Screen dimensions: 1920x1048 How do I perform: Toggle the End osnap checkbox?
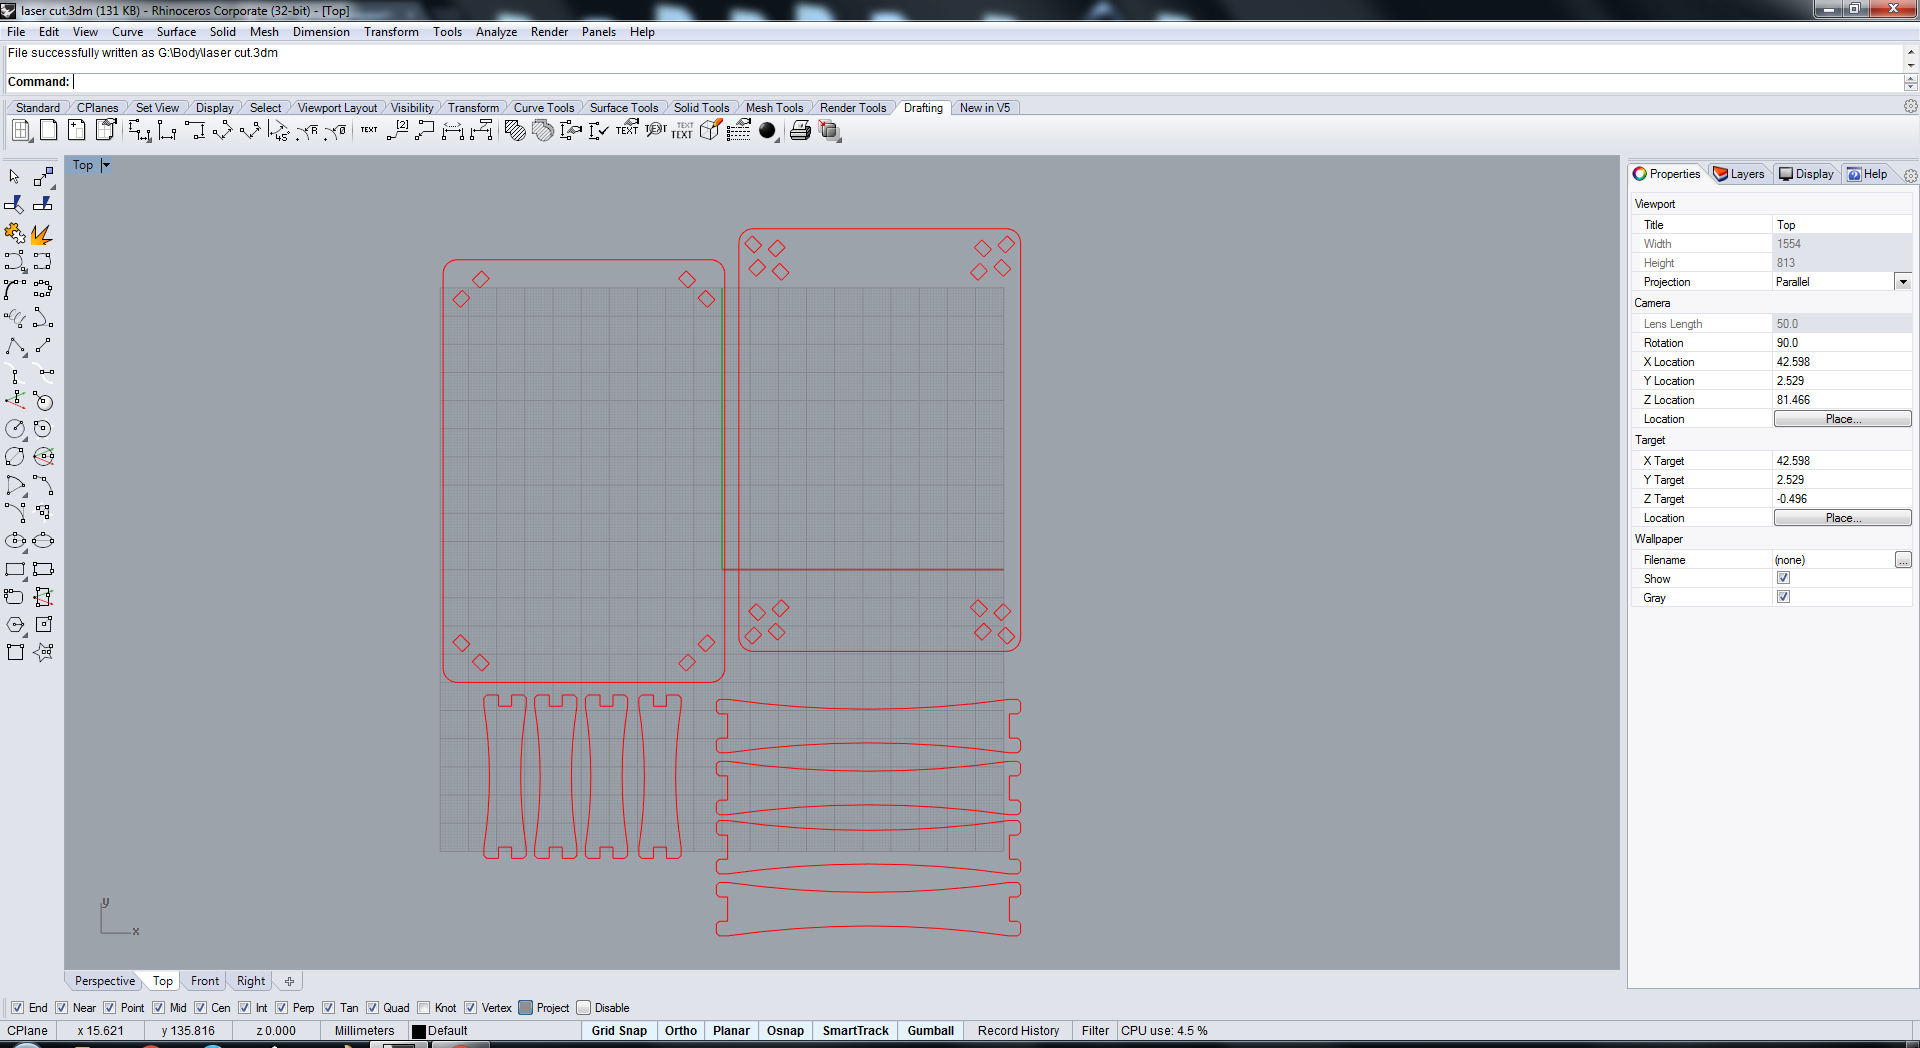[17, 1007]
